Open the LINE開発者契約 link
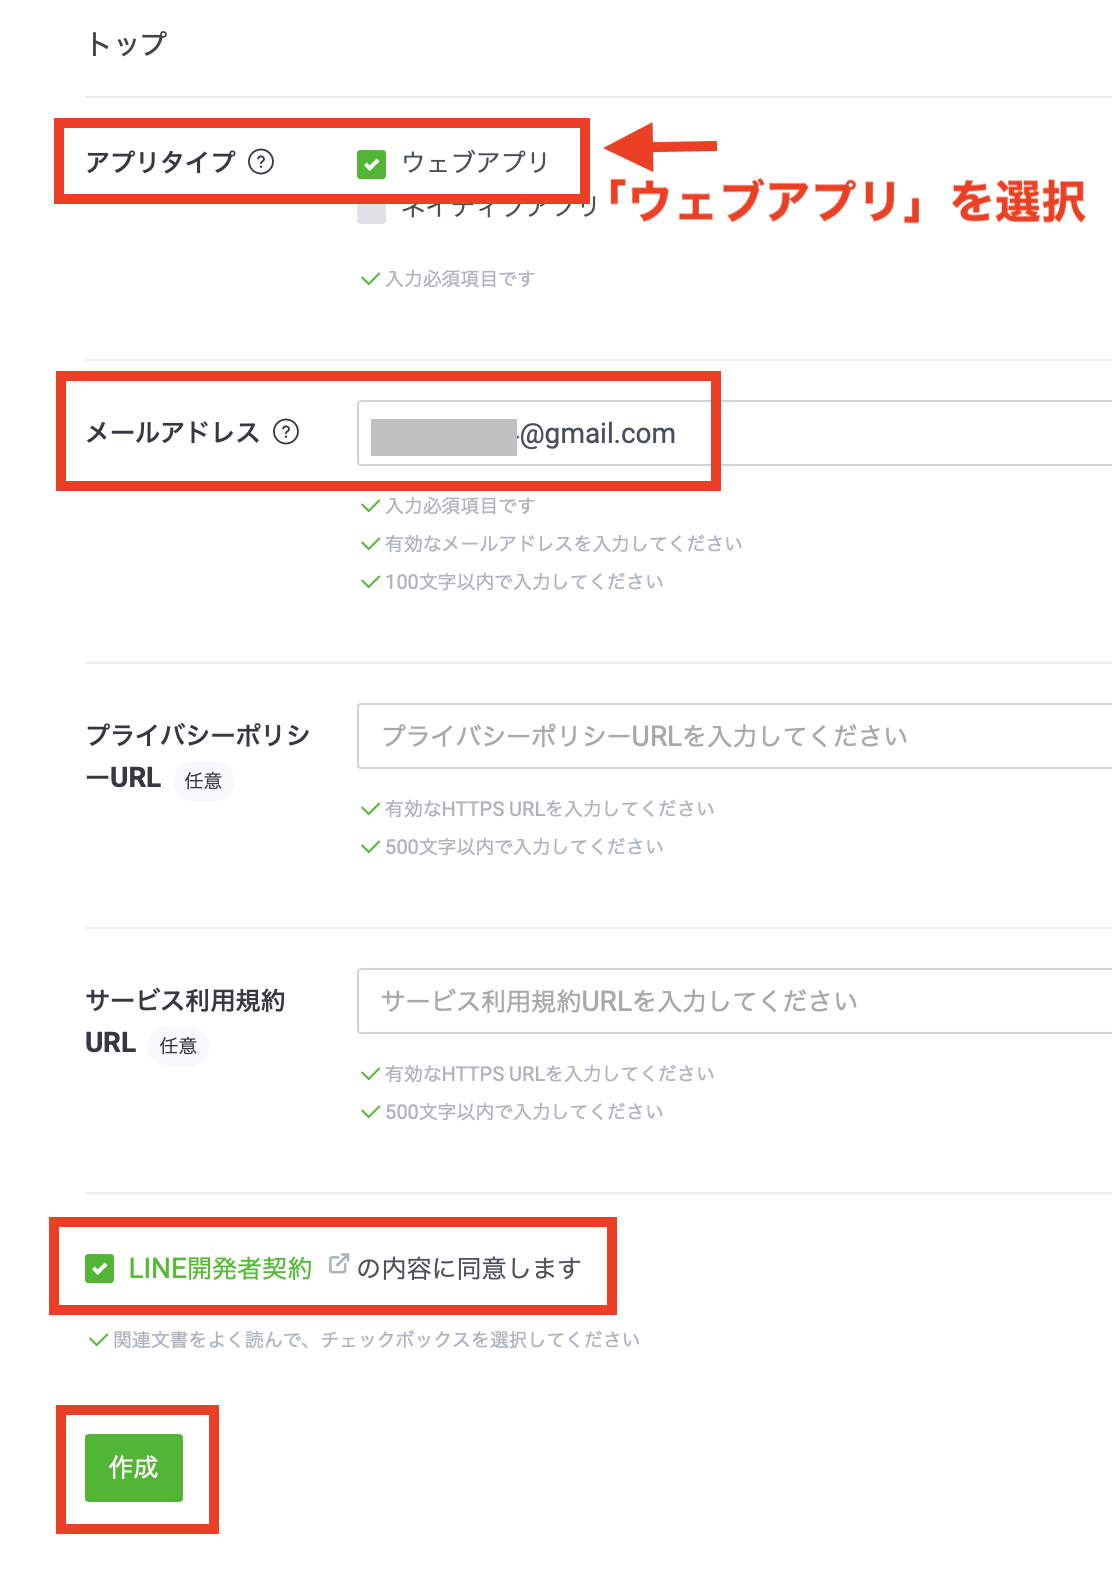Viewport: 1112px width, 1590px height. 220,1269
